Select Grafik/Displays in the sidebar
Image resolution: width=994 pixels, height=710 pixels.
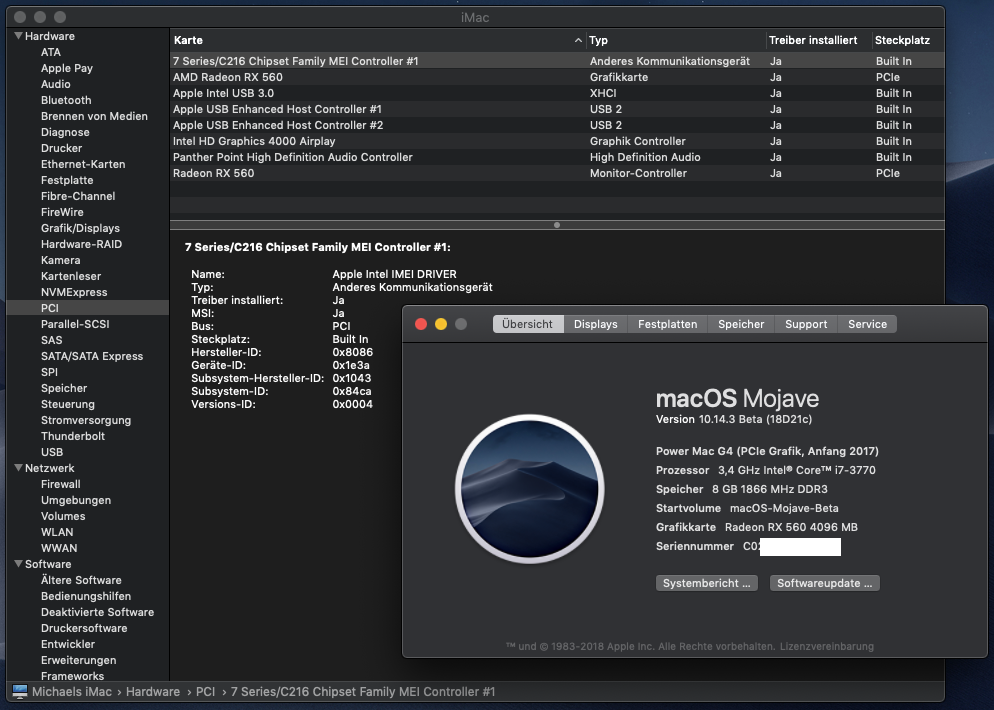point(80,228)
